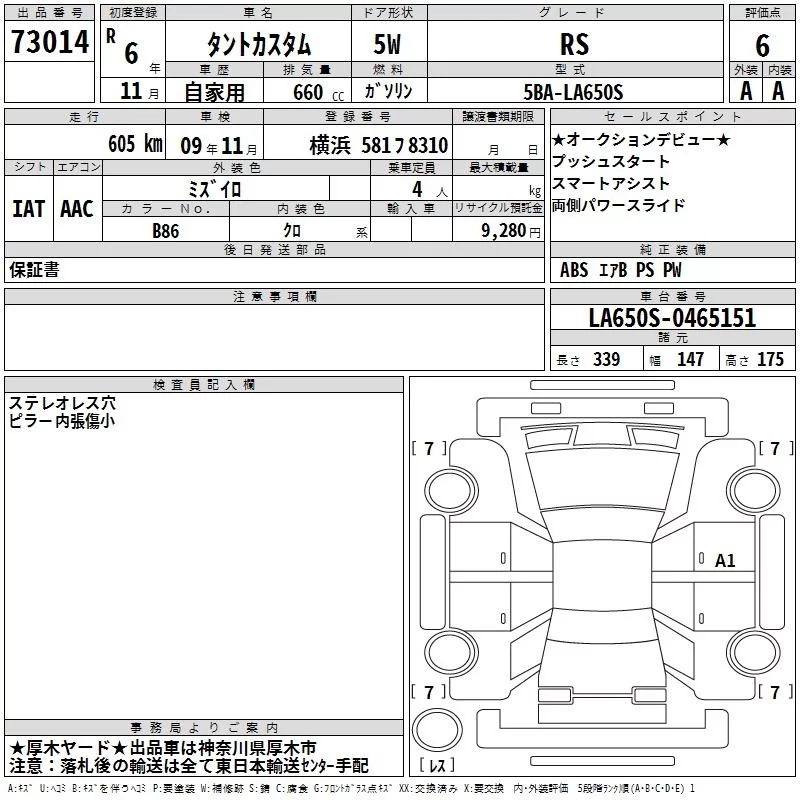Click the chassis number LA650S-0465151

tap(672, 319)
